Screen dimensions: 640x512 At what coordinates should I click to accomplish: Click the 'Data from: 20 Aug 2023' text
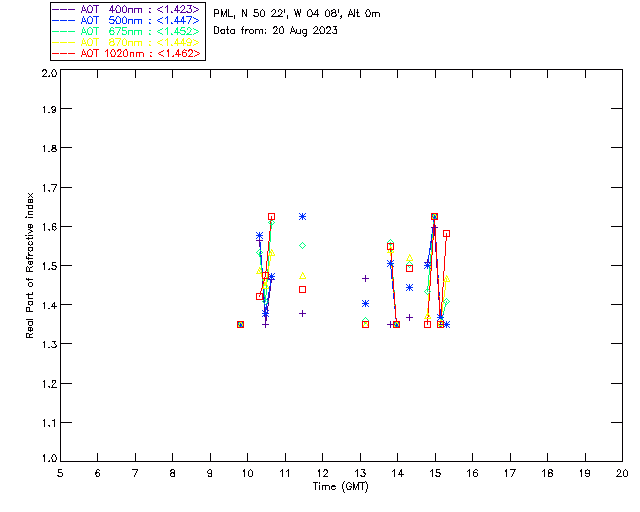click(x=276, y=31)
